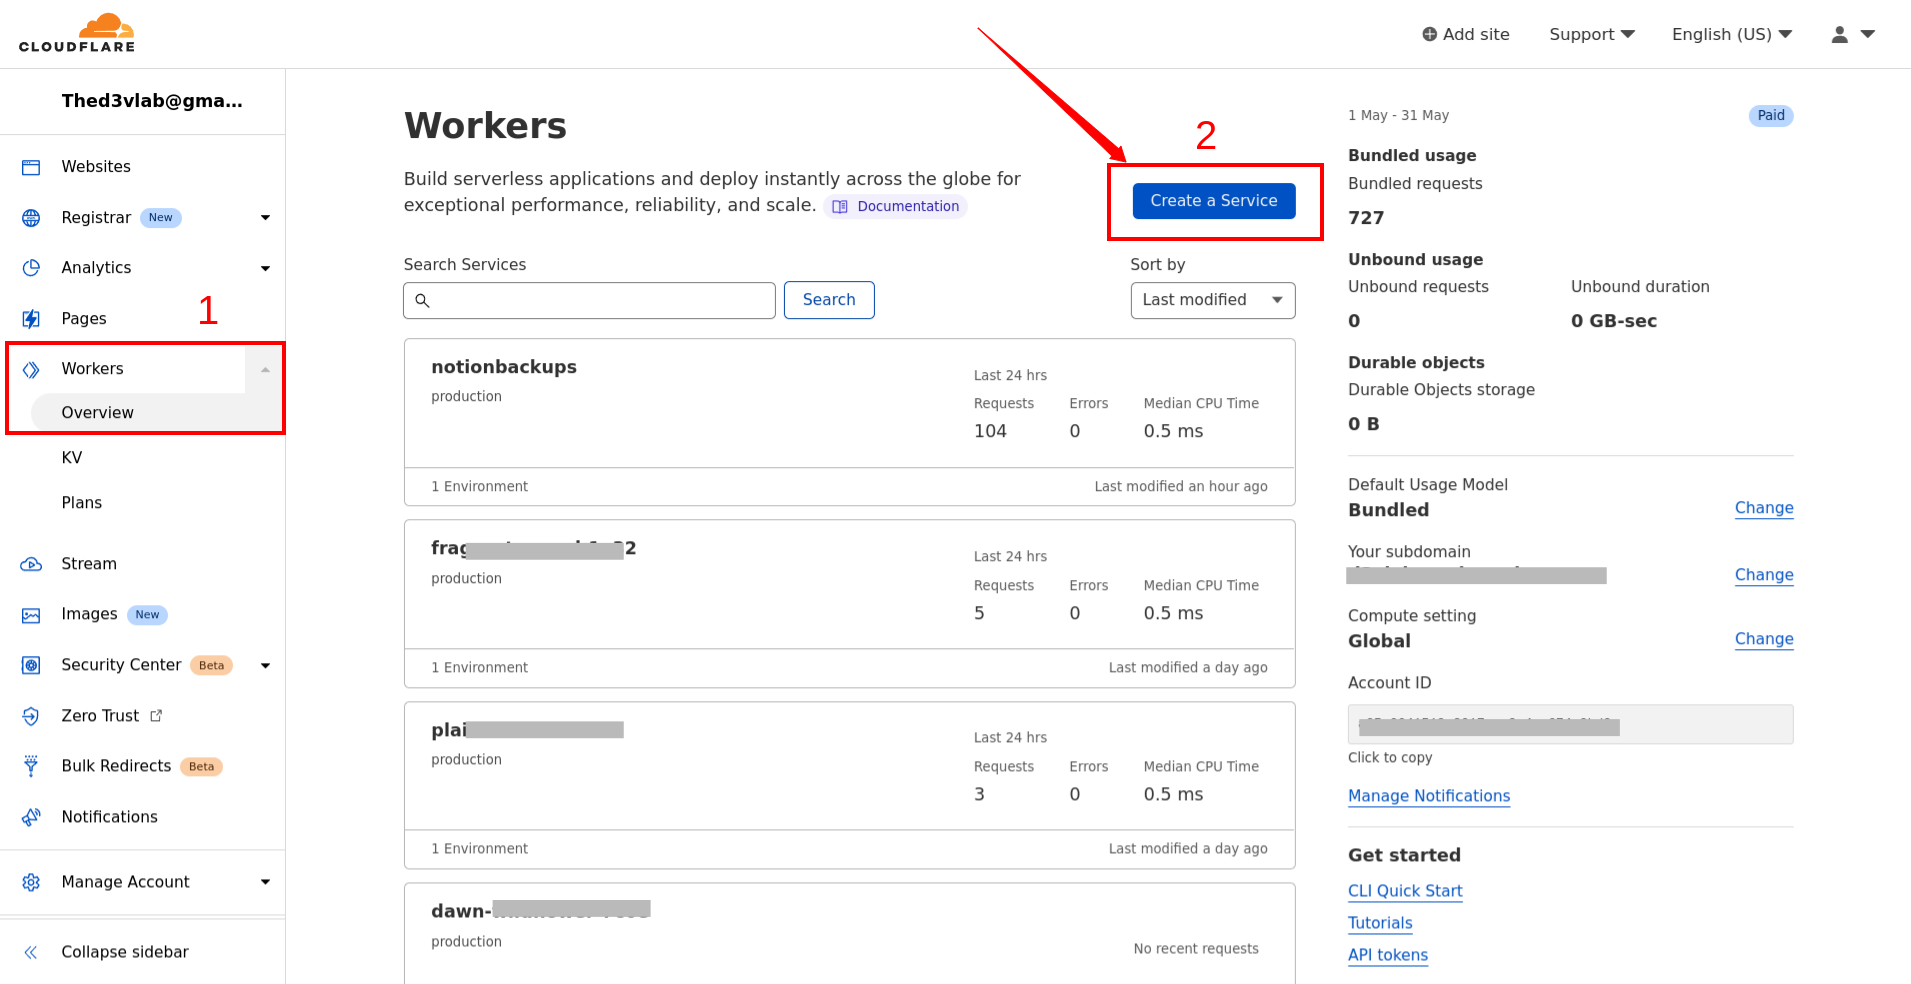Open Manage Notifications link
Screen dimensions: 1911x984
(1429, 796)
